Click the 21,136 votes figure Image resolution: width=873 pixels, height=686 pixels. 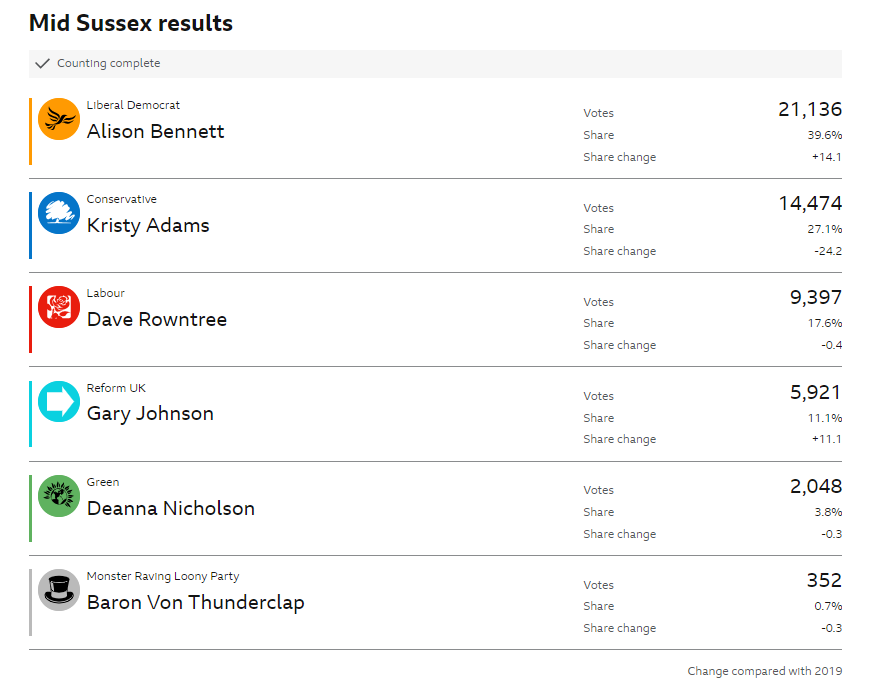pos(810,110)
